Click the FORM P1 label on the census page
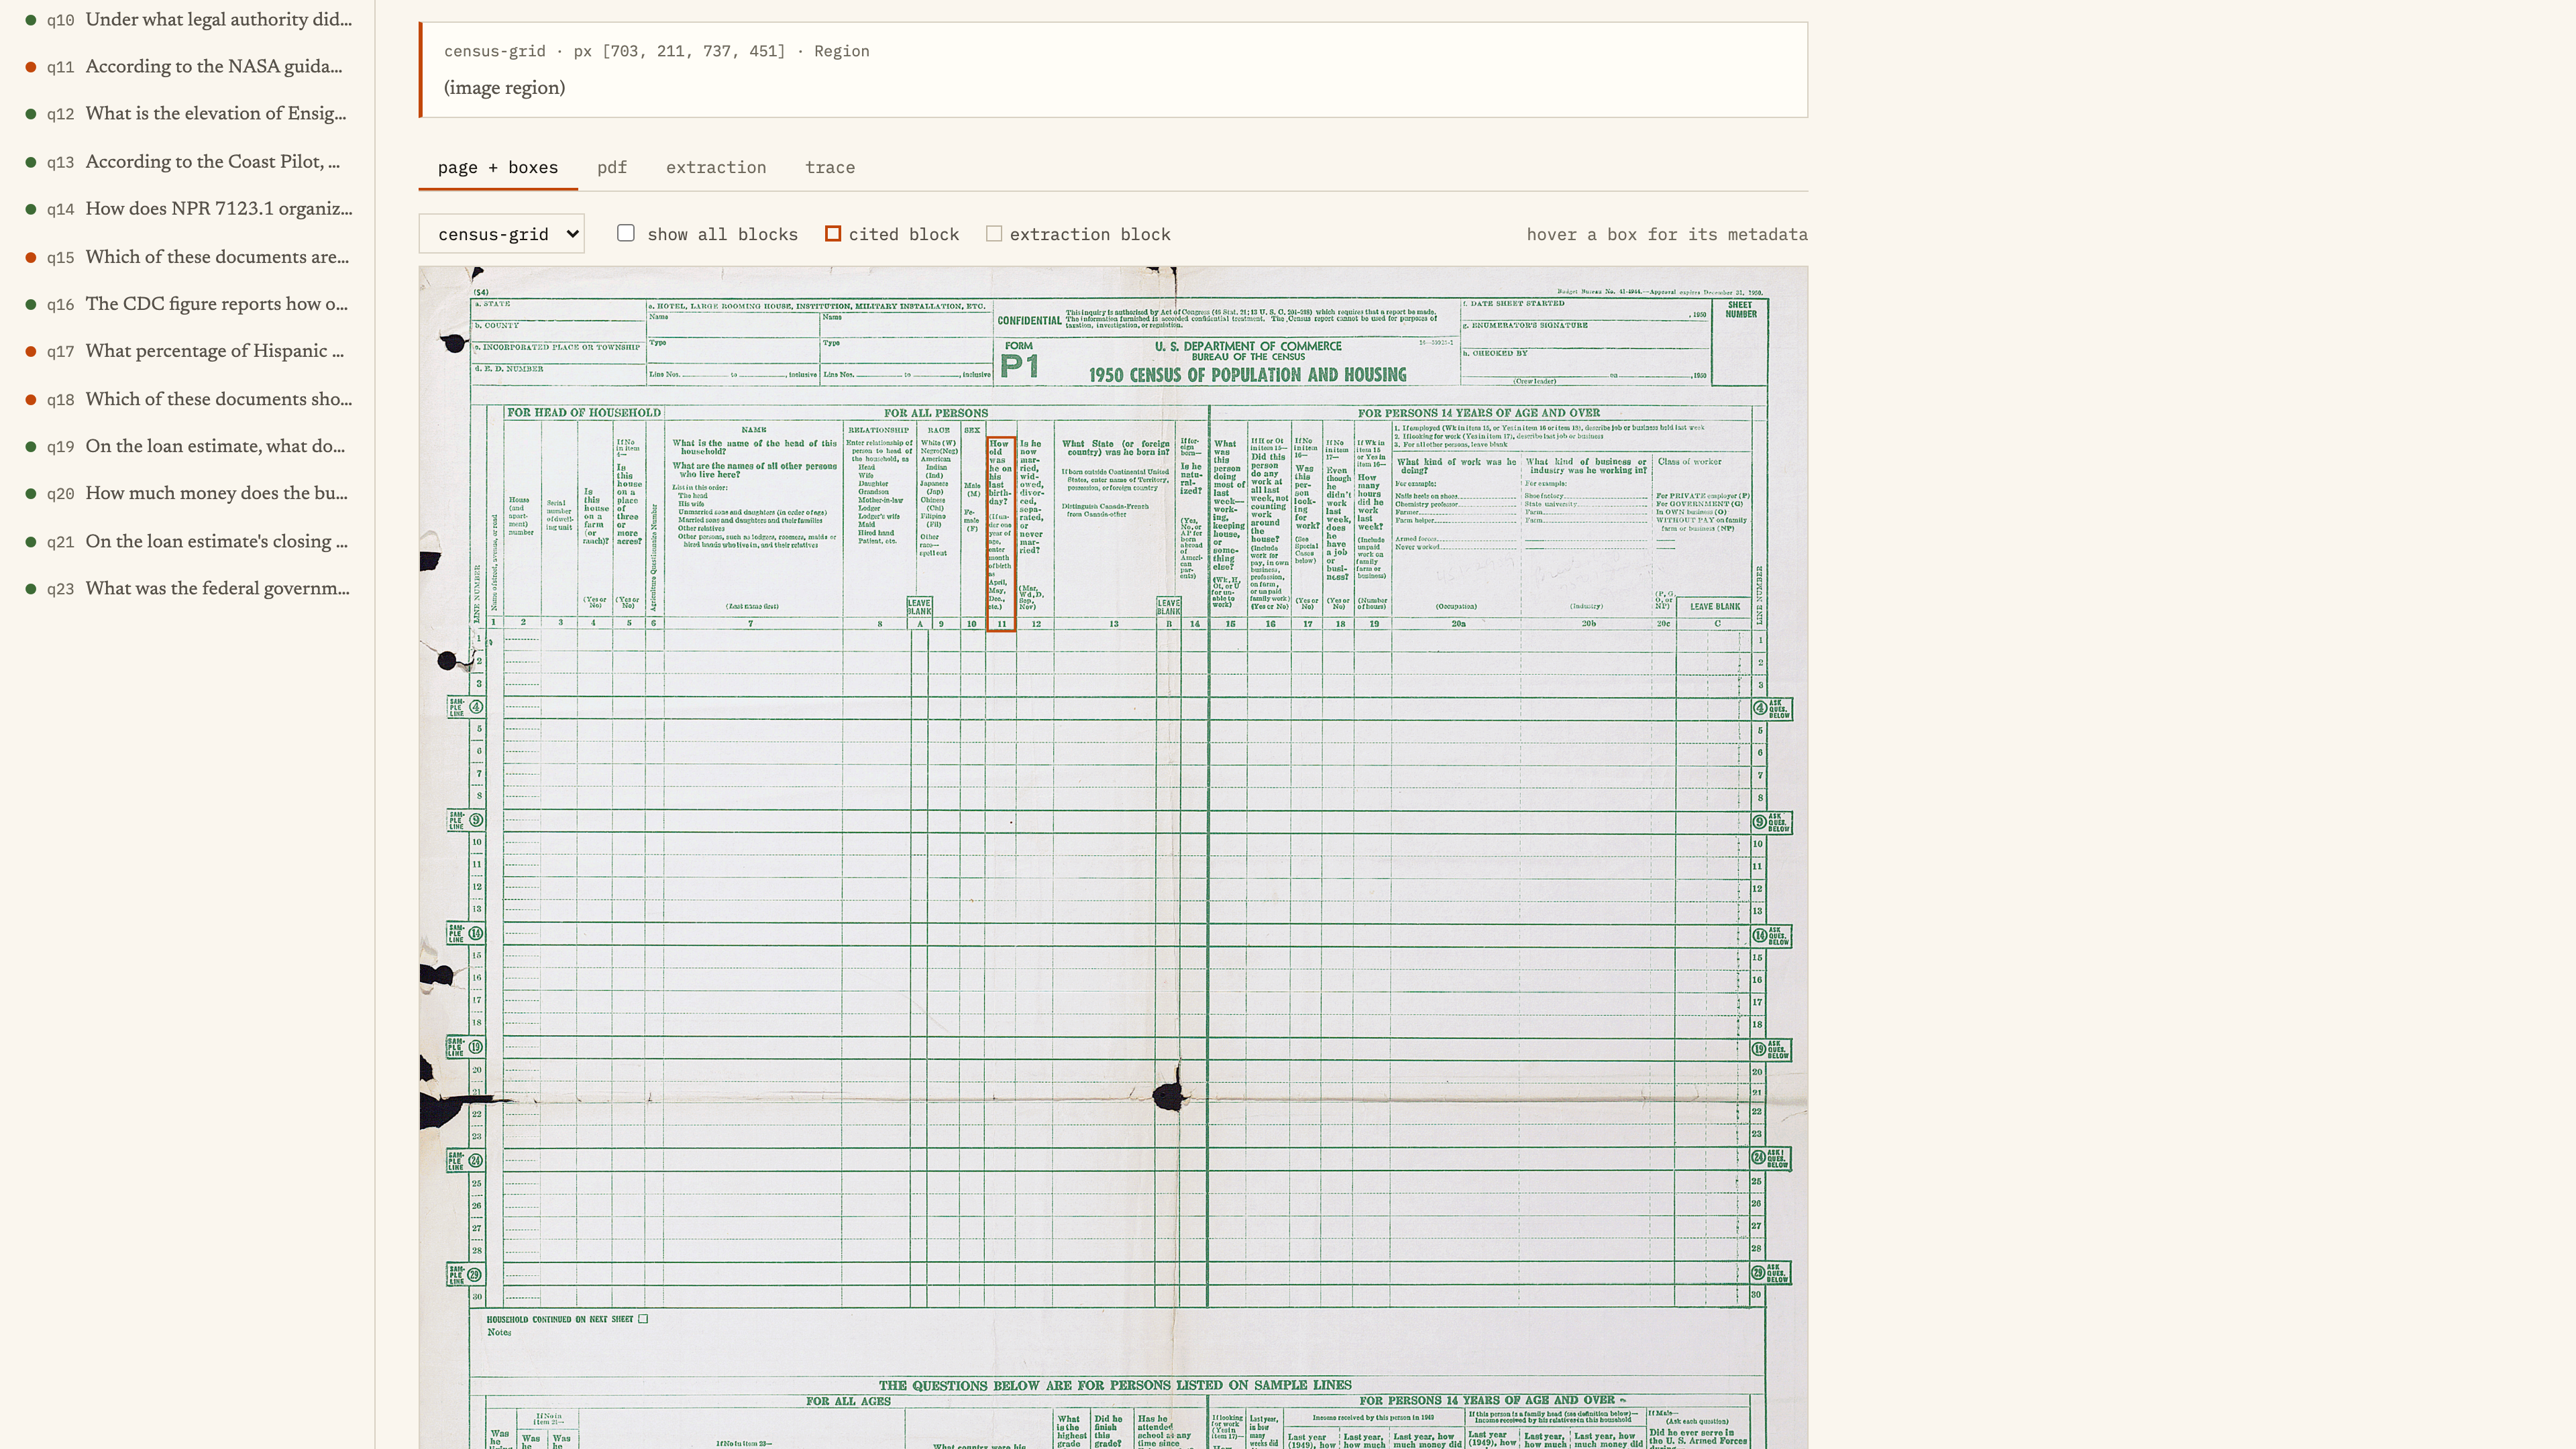 1019,360
